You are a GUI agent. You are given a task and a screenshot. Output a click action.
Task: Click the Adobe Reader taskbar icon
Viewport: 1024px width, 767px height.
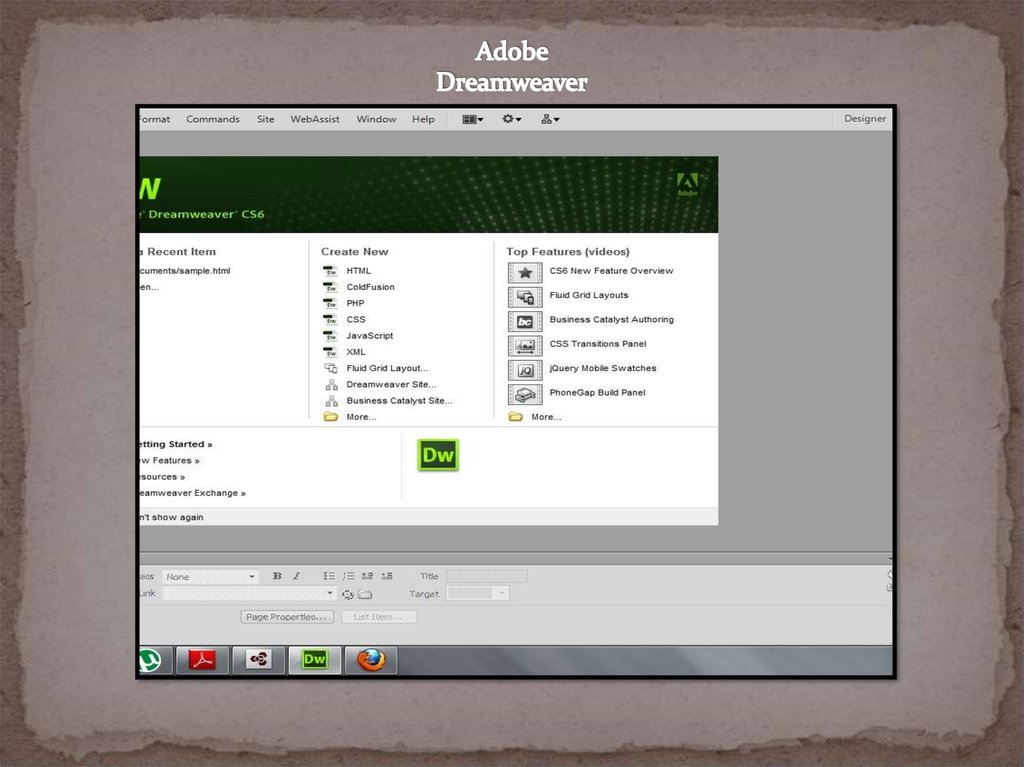pos(203,659)
